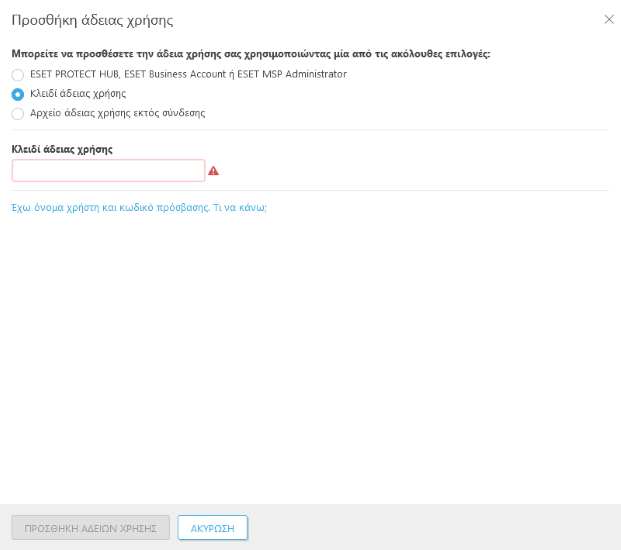Image resolution: width=621 pixels, height=550 pixels.
Task: Click the Αρχείο άδειας χρήσης εκτός σύνδεσης label
Action: pos(117,114)
